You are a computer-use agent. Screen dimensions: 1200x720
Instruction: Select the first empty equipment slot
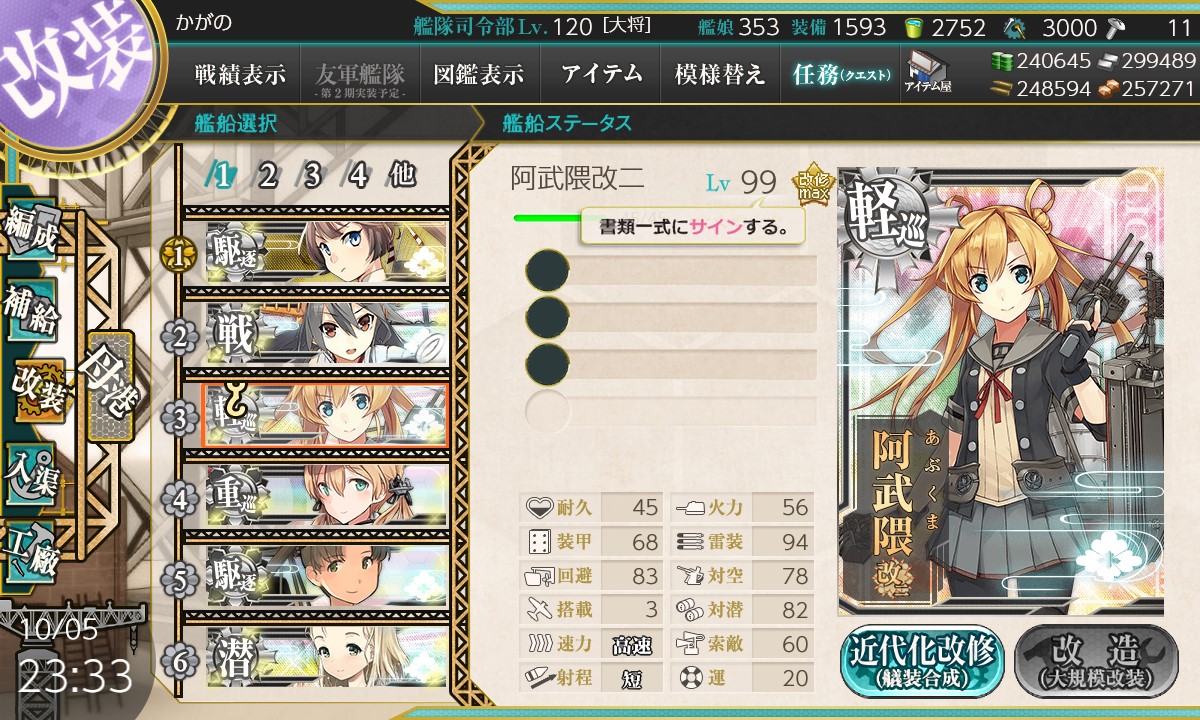pos(671,271)
